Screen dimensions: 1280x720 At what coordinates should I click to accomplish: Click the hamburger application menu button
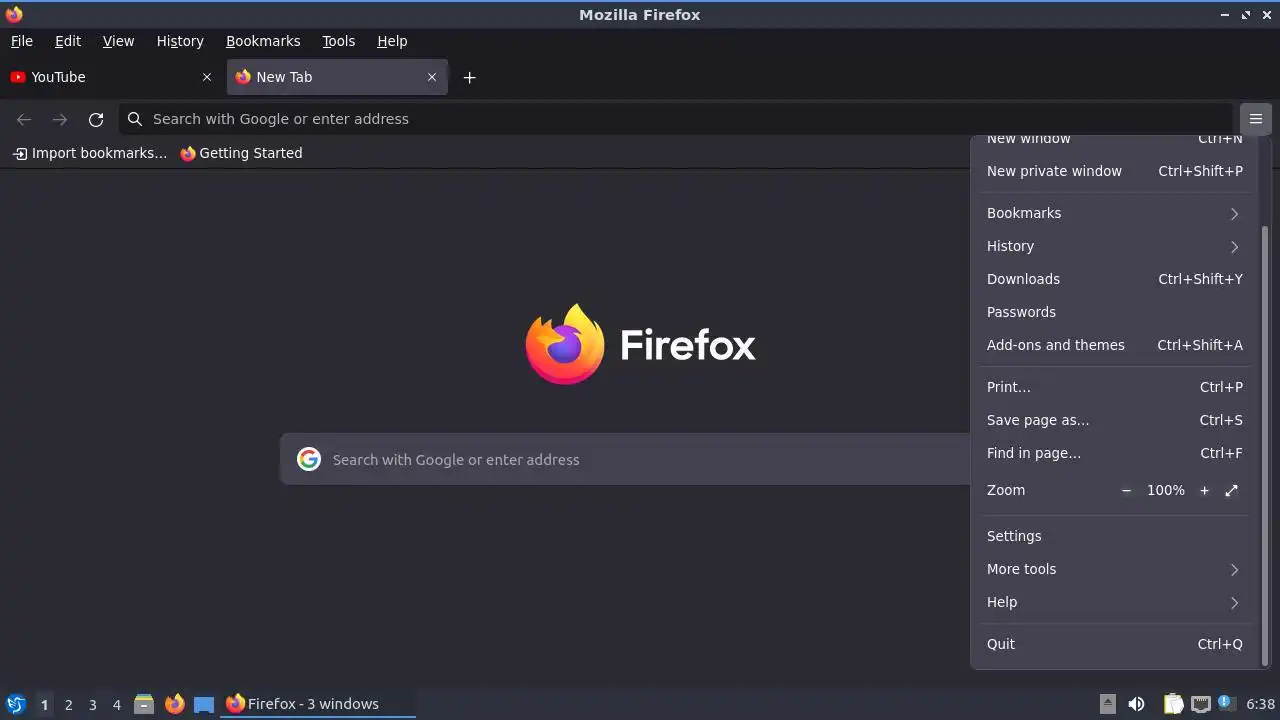click(x=1255, y=119)
